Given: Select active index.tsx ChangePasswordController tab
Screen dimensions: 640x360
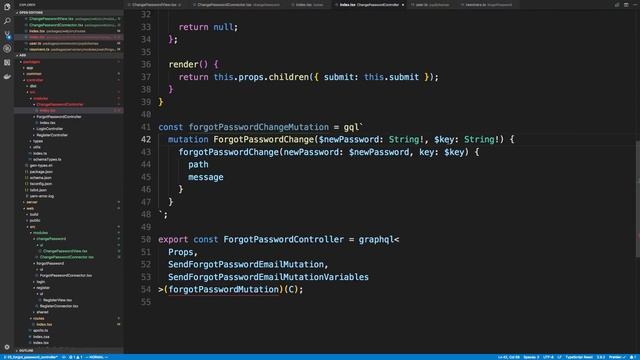Looking at the screenshot, I should [x=369, y=5].
